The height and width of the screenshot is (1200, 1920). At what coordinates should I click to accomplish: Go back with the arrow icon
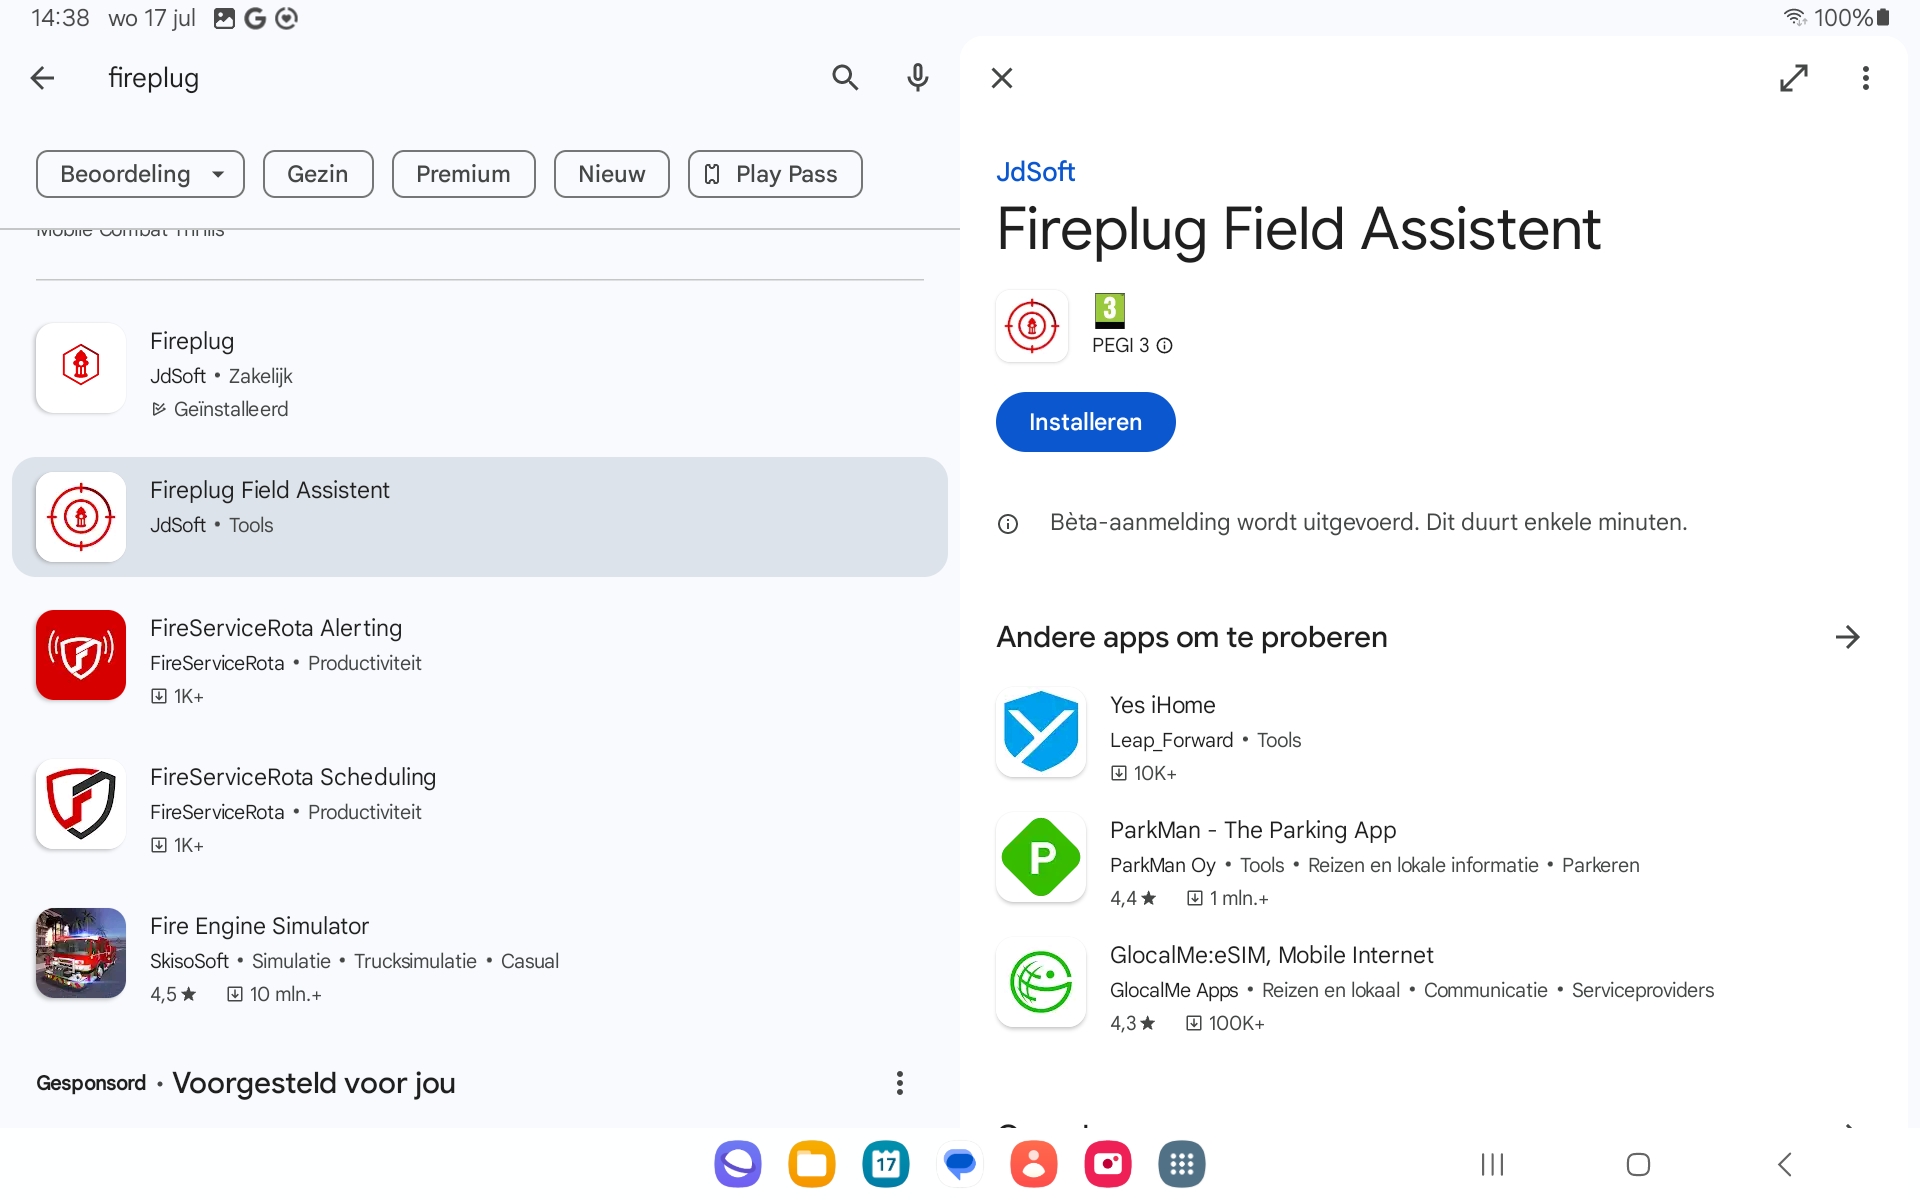click(42, 78)
